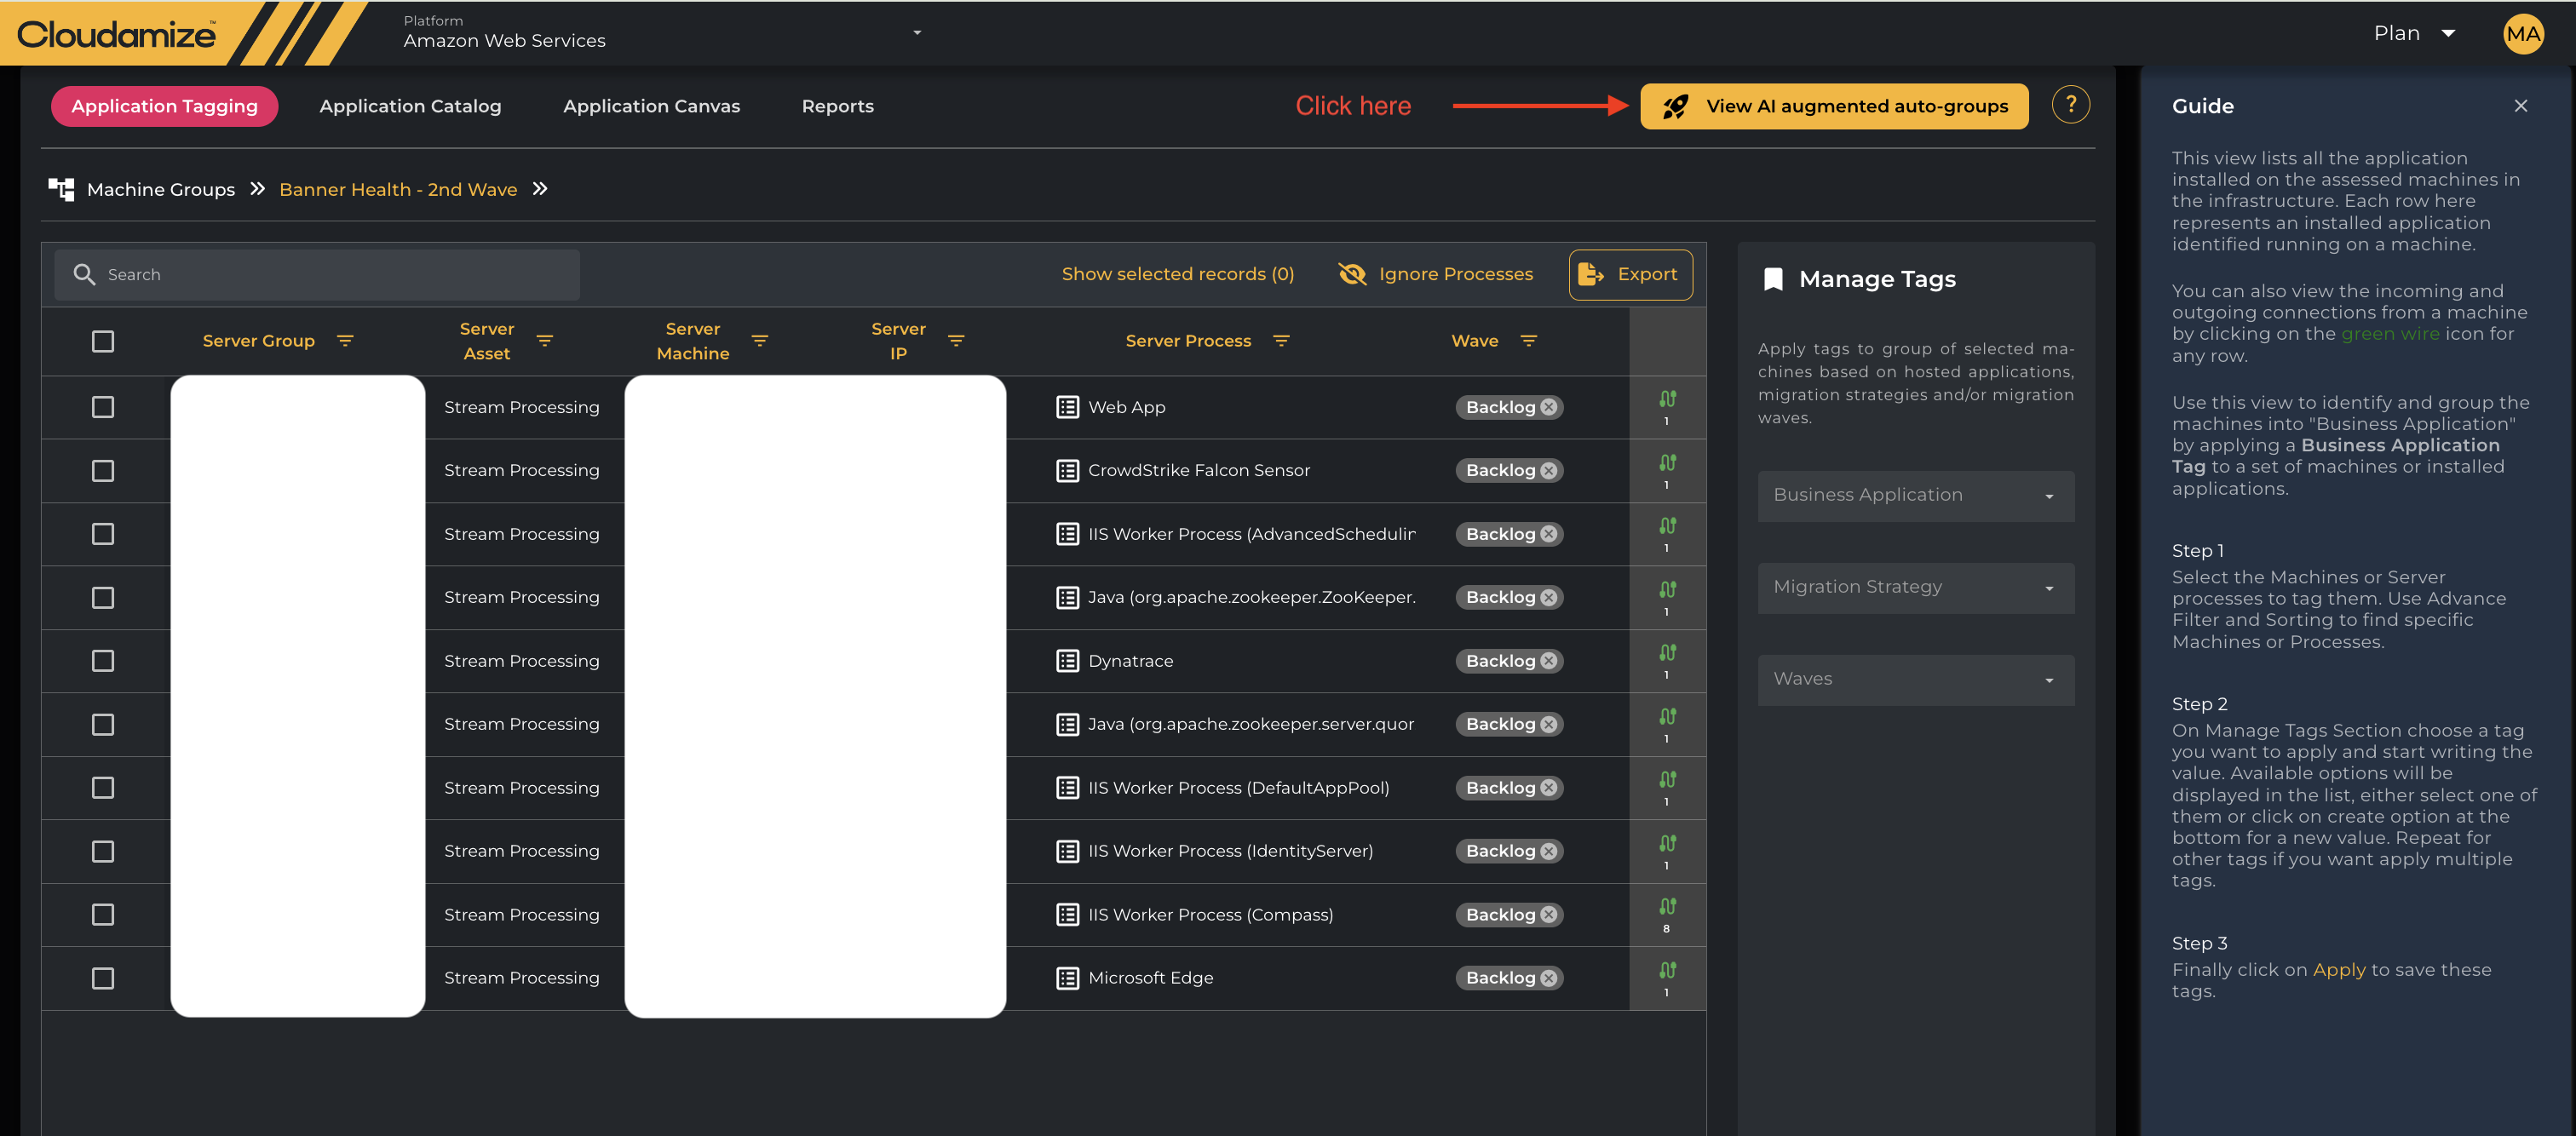Filter by Server Process column icon

tap(1281, 341)
